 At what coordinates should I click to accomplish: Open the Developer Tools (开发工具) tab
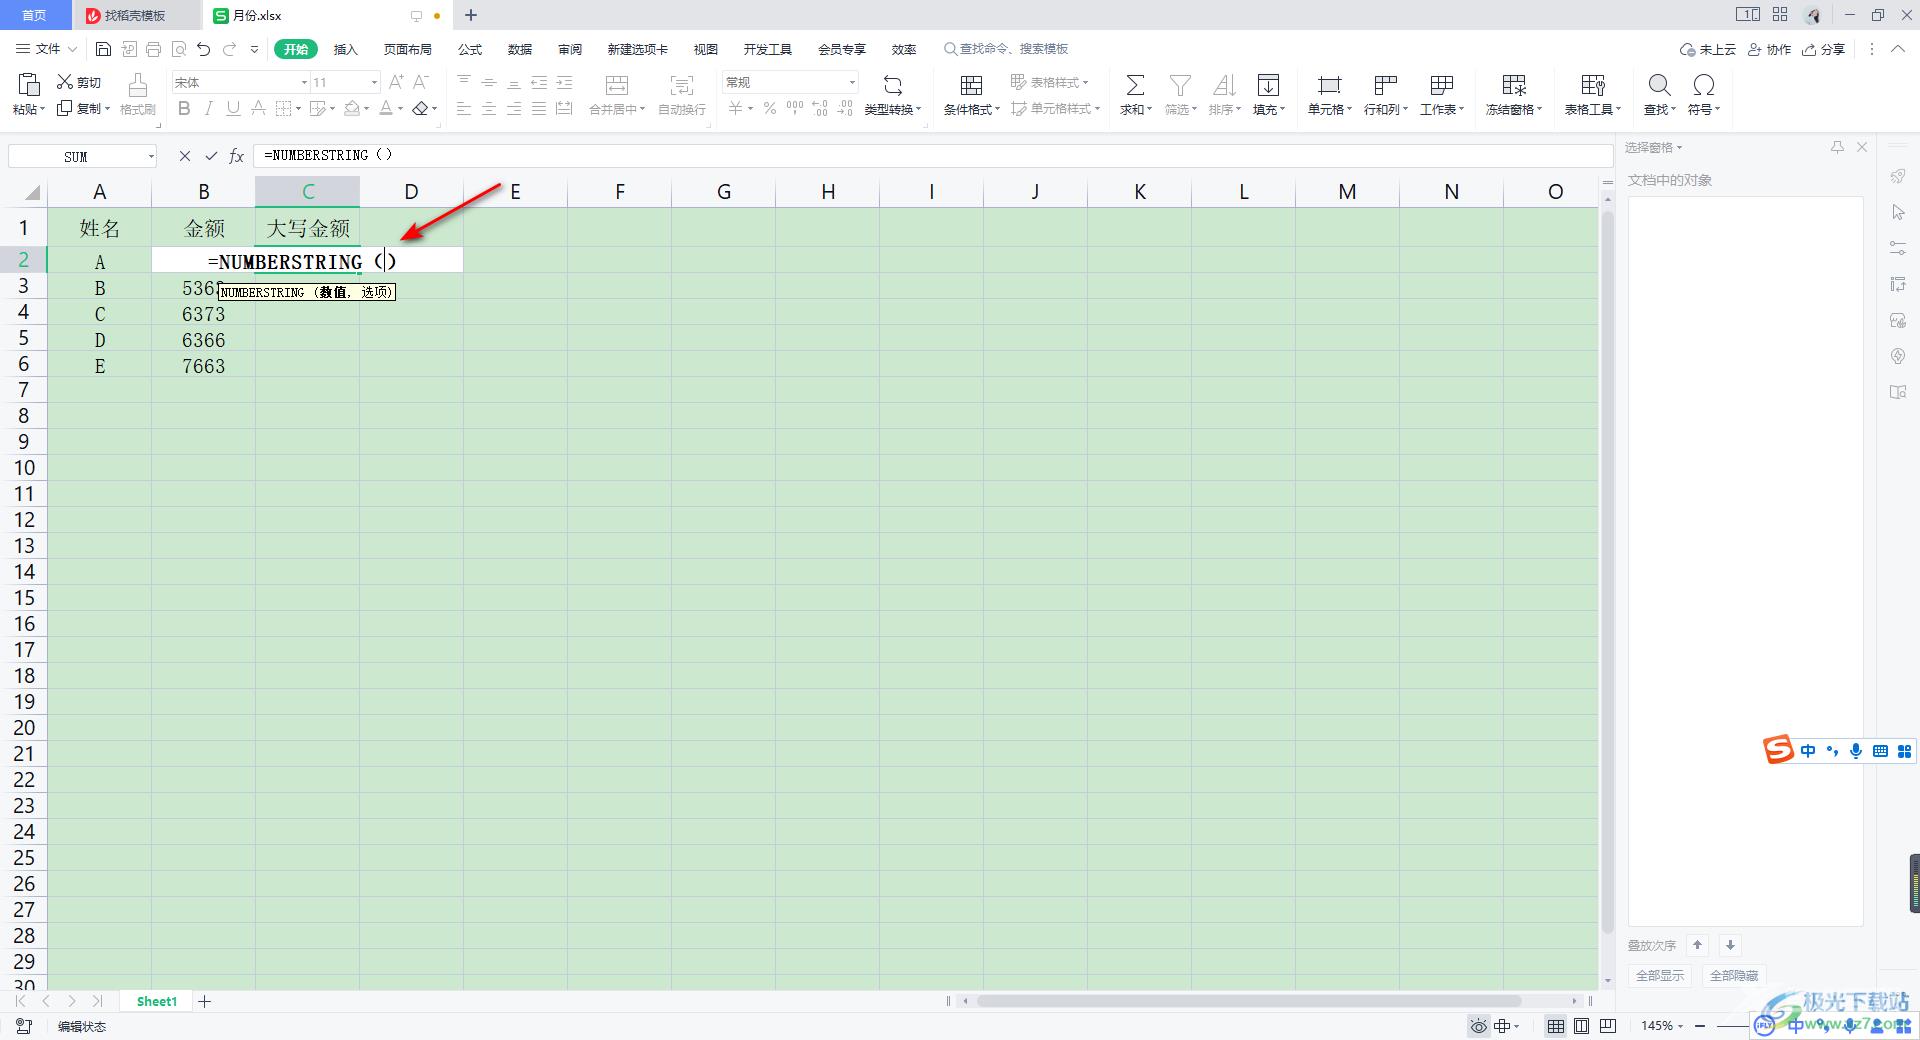tap(768, 49)
